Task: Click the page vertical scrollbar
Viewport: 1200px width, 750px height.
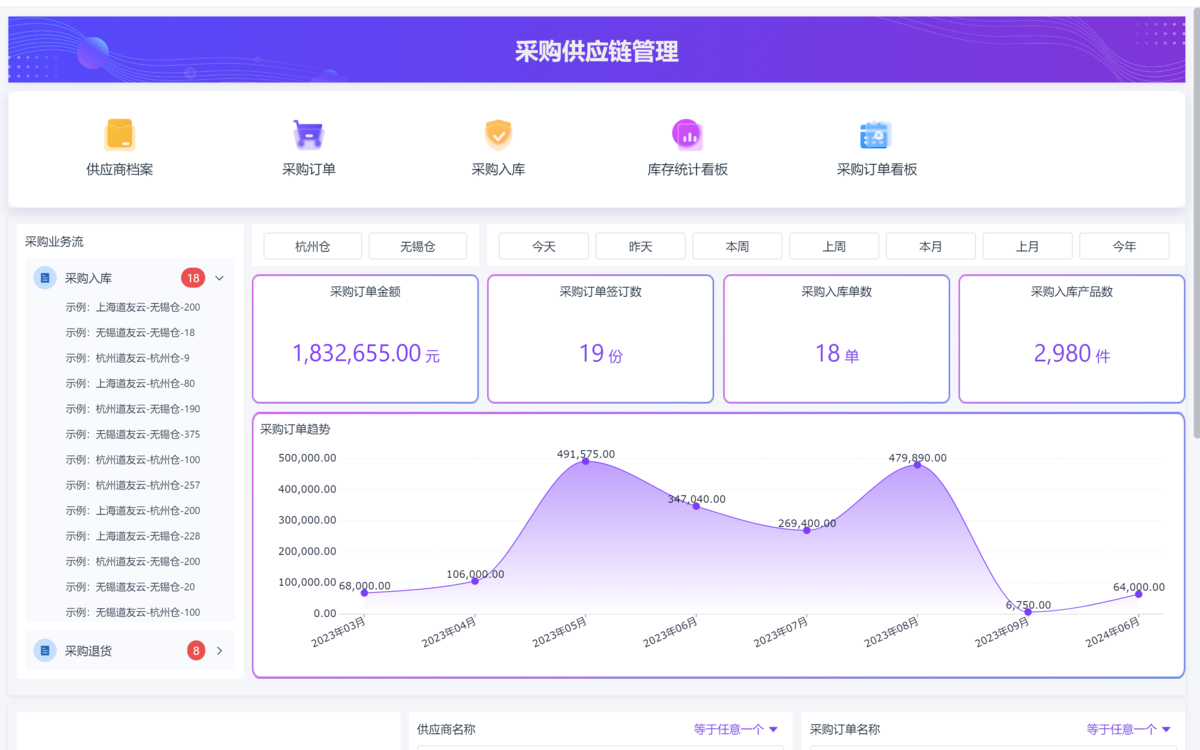Action: (x=1195, y=225)
